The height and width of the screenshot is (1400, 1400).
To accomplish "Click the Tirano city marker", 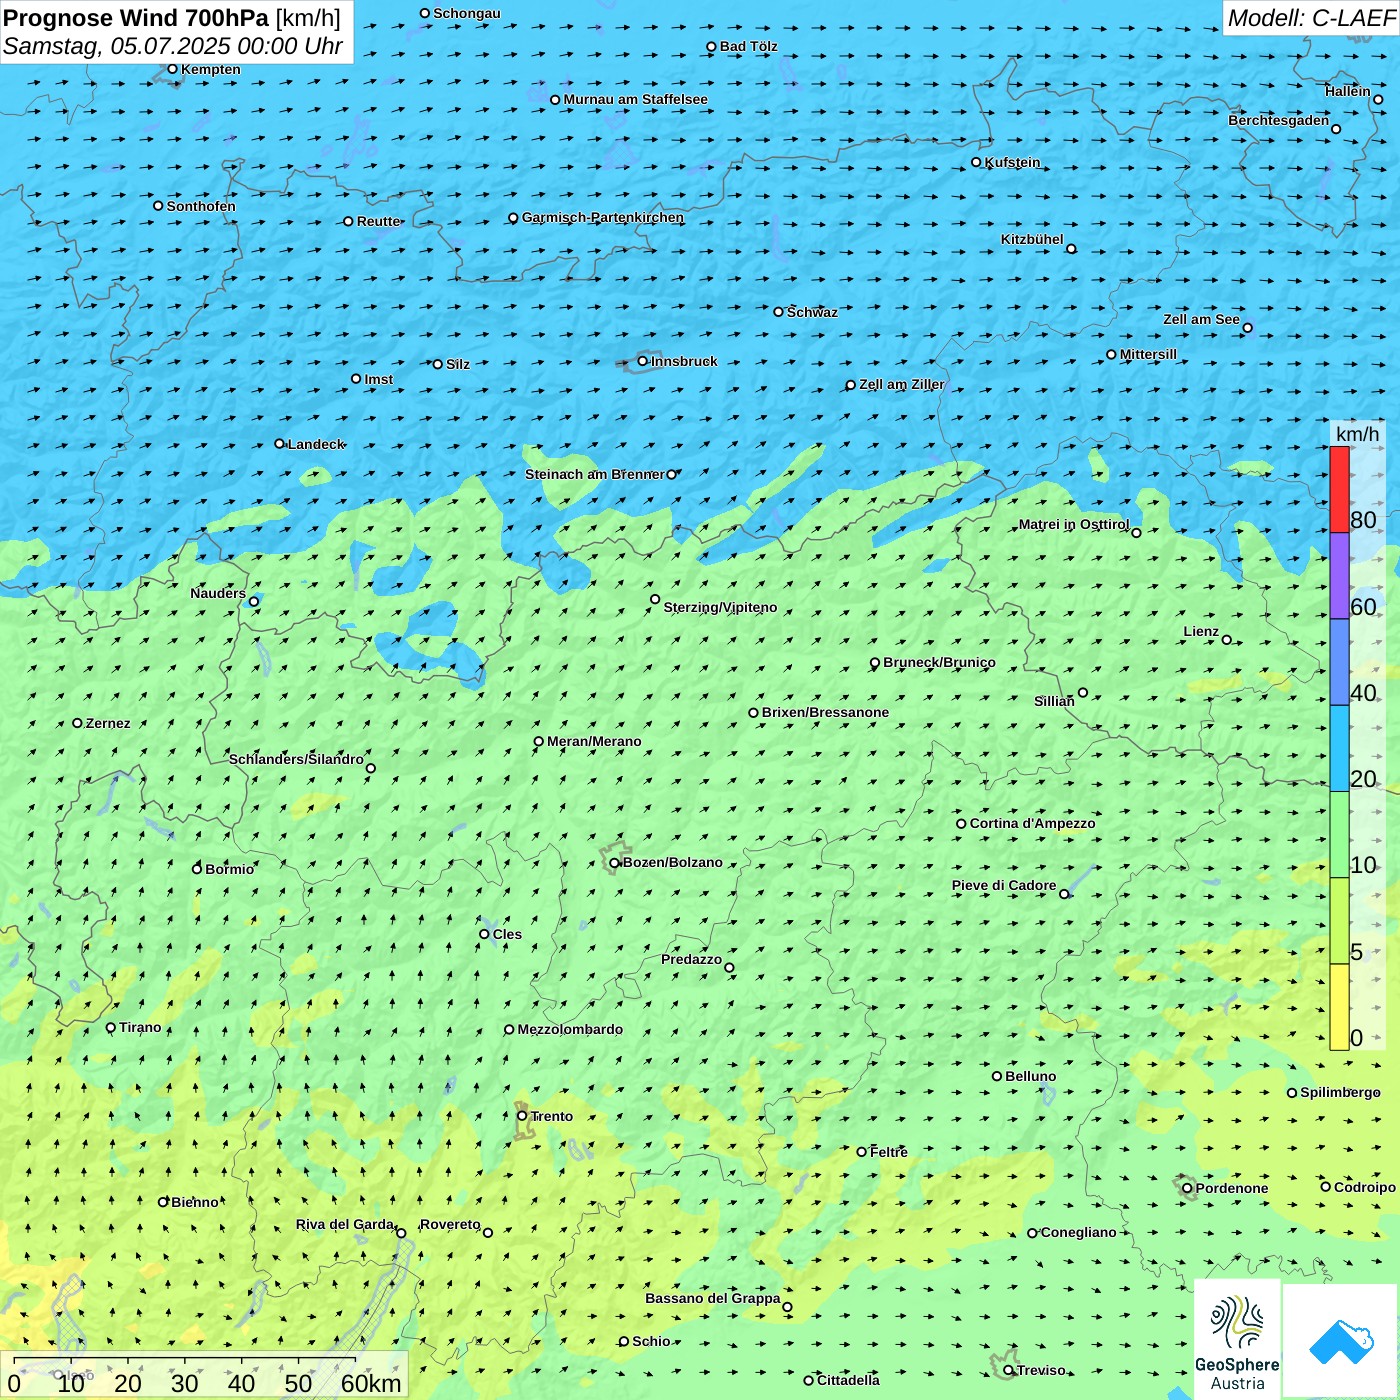I will (x=111, y=1028).
